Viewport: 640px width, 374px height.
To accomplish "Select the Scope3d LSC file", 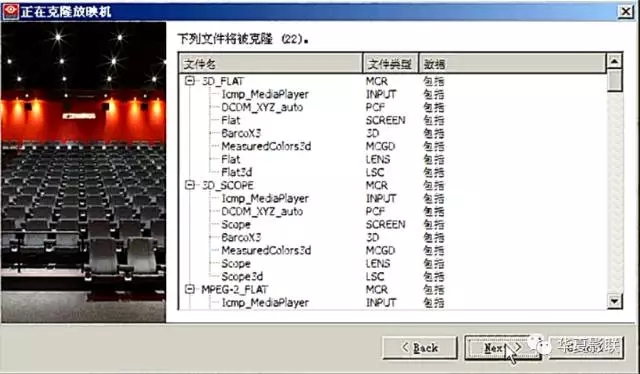I will [242, 276].
